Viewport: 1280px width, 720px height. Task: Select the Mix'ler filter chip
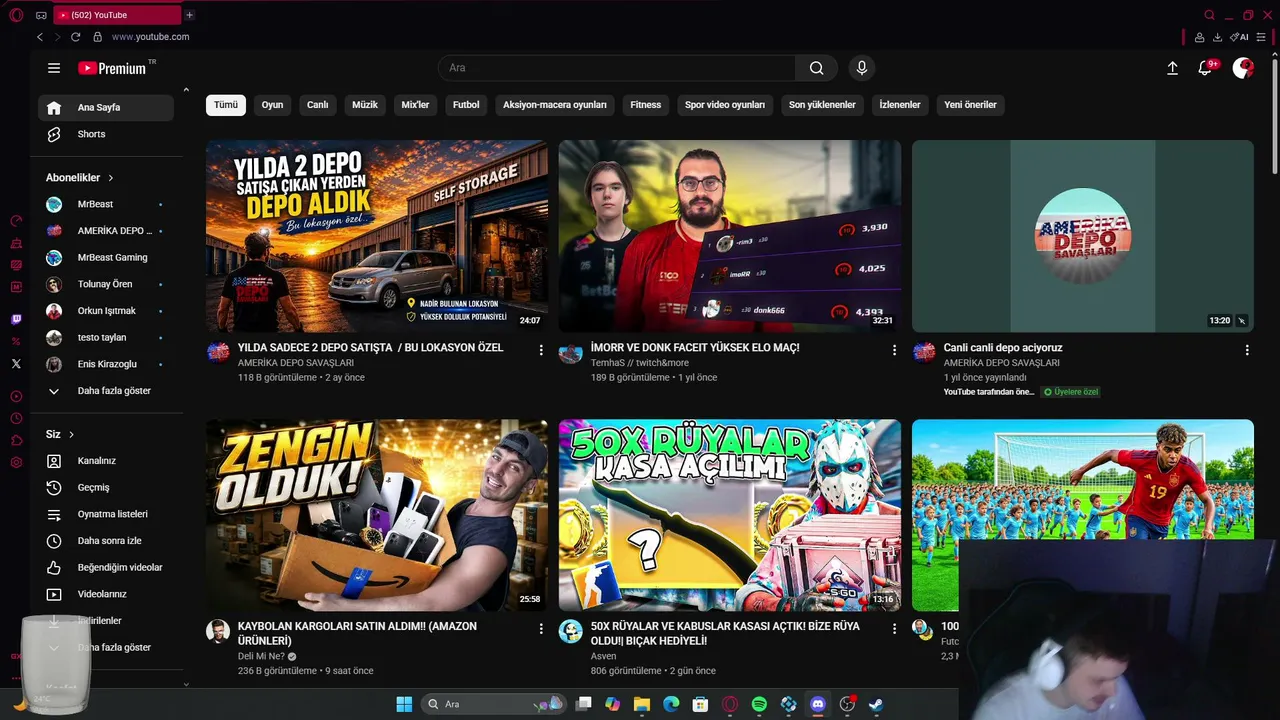click(x=415, y=105)
